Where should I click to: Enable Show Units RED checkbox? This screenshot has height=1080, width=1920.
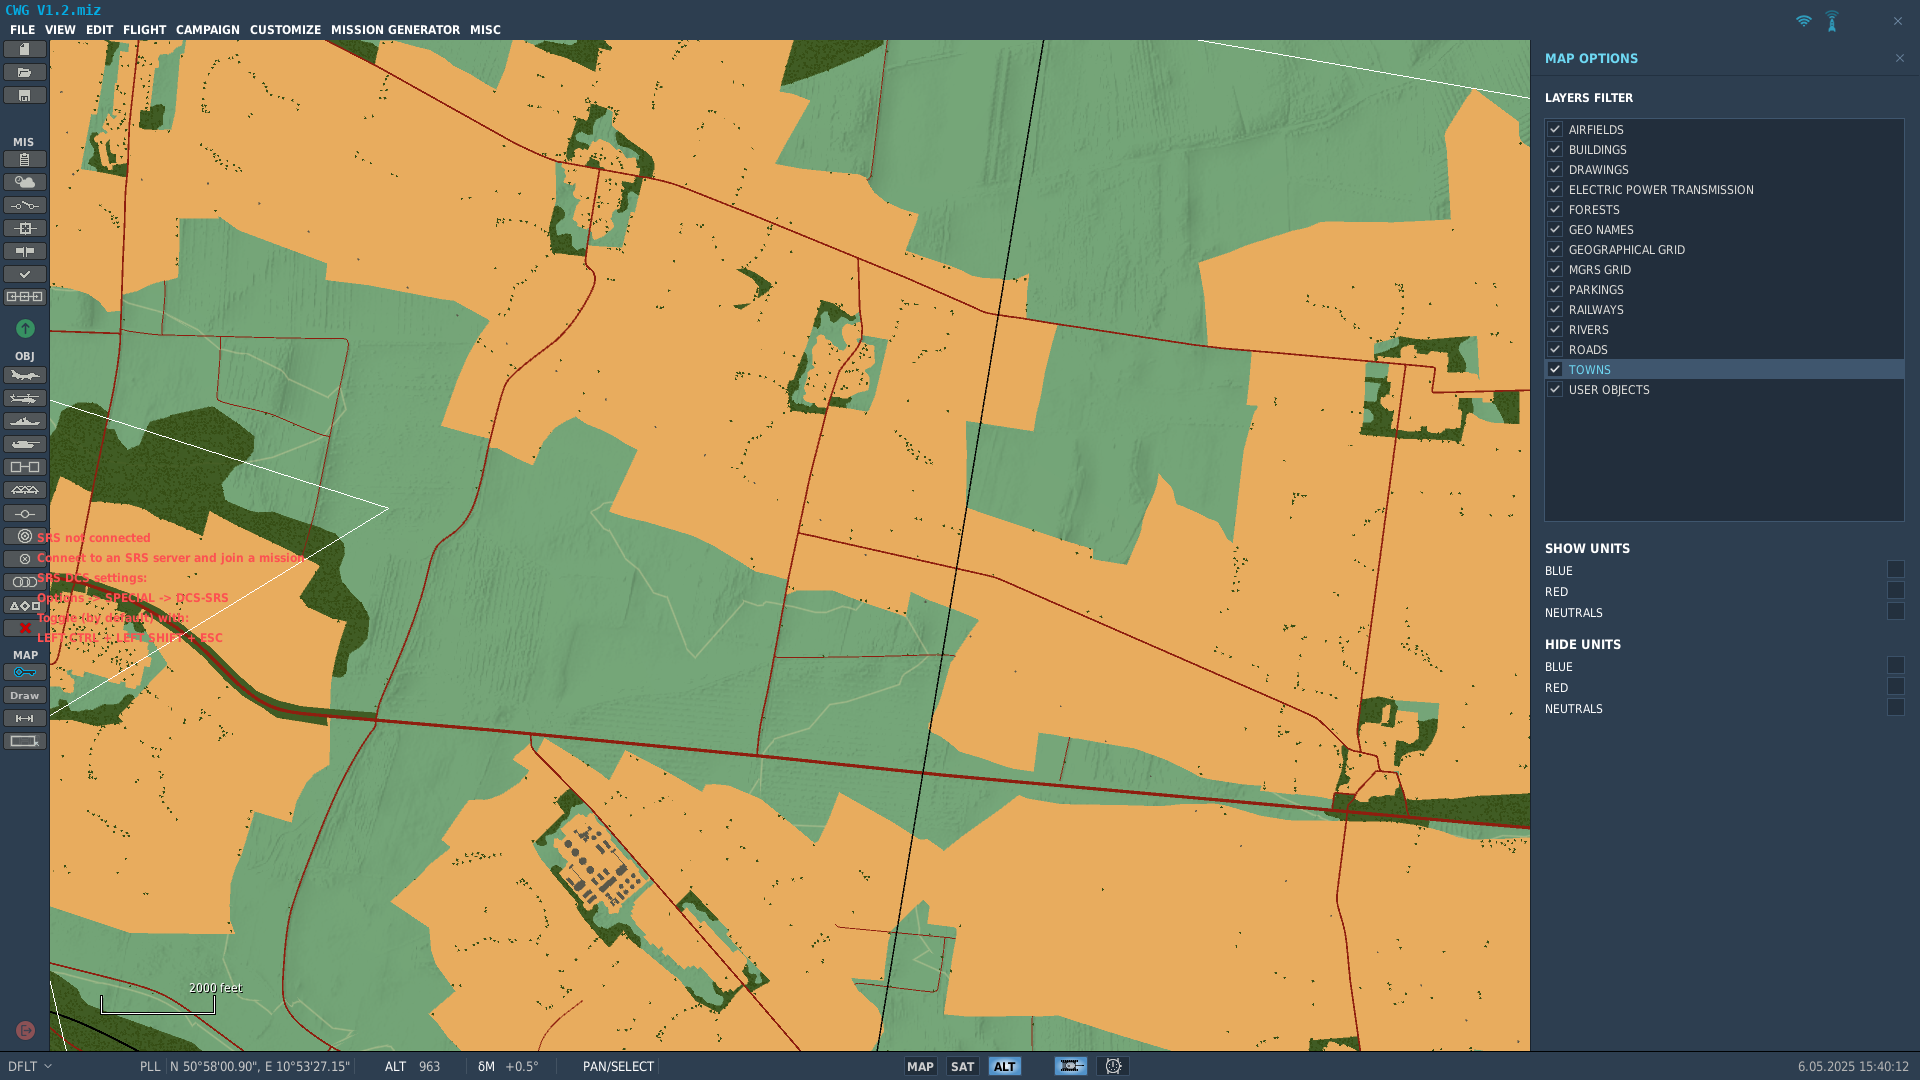tap(1896, 590)
